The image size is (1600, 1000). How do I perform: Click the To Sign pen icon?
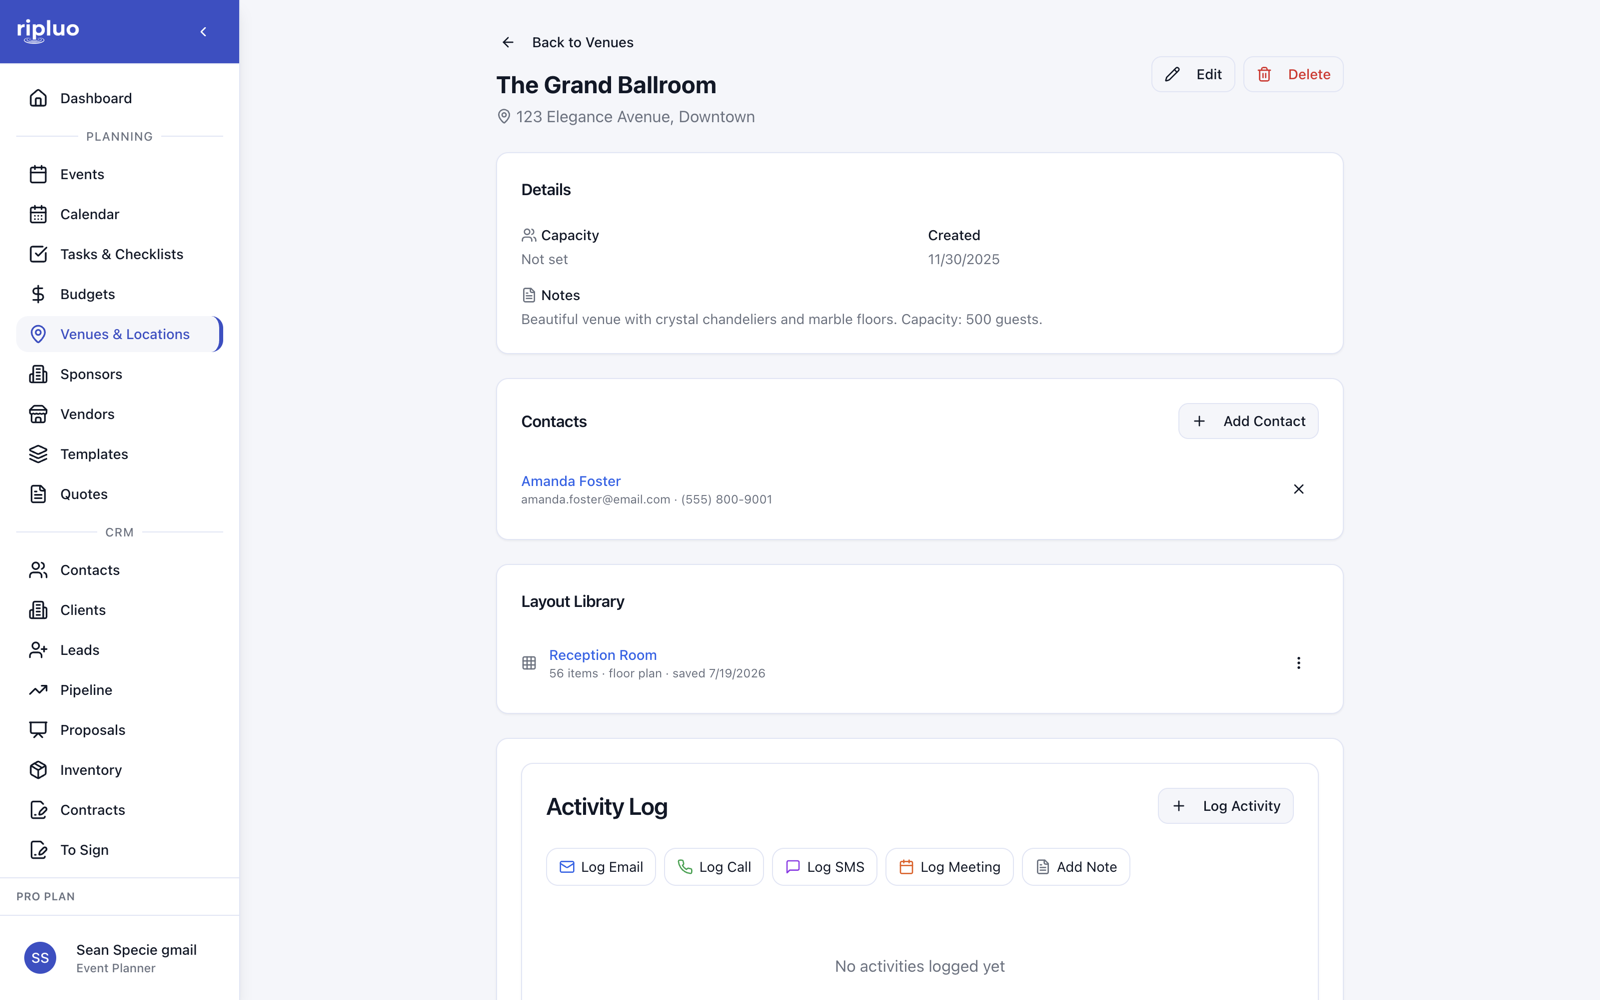(38, 850)
